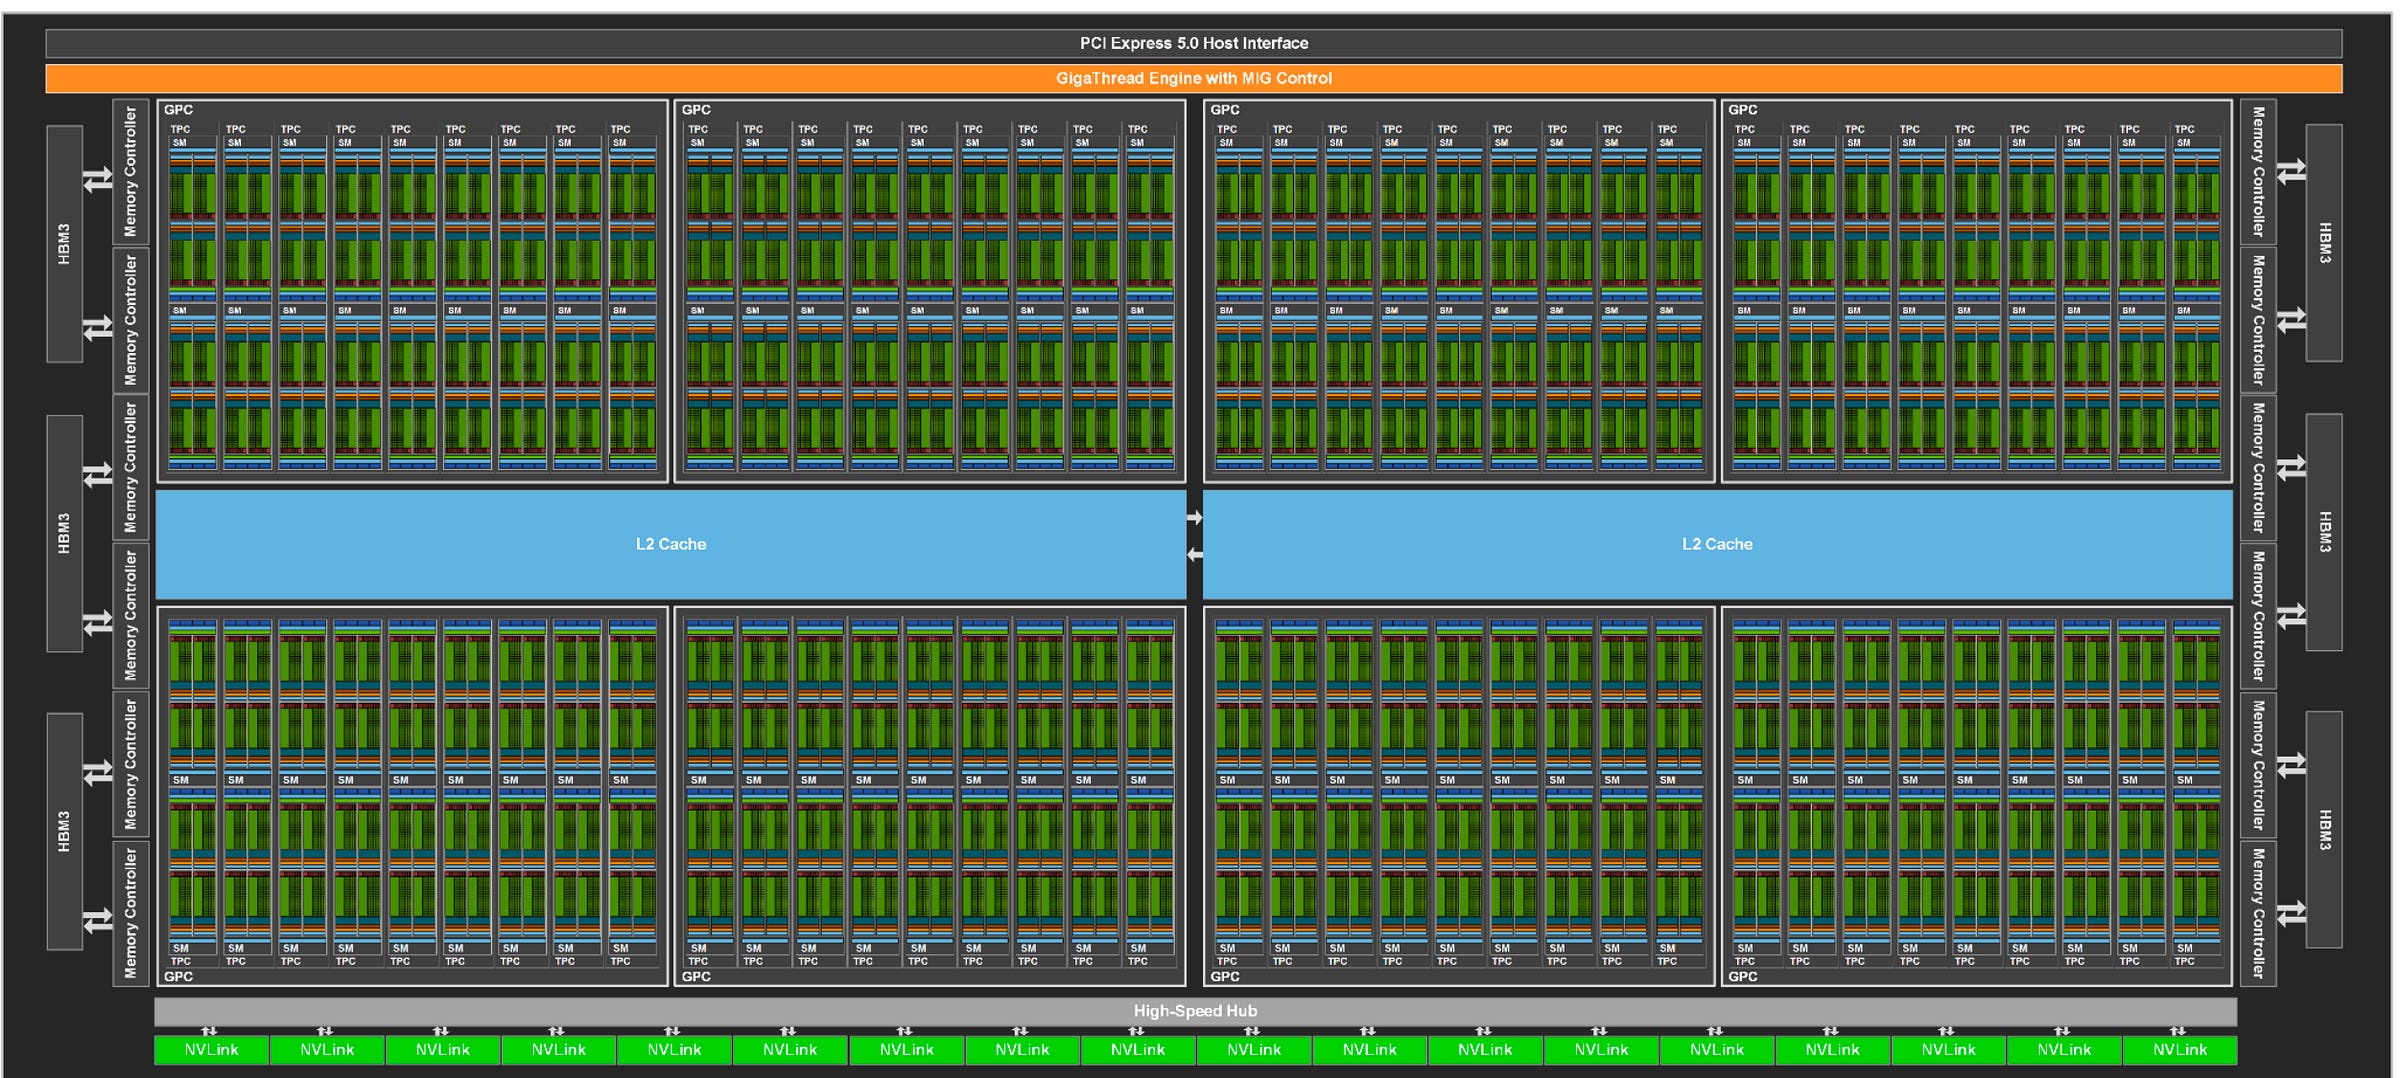Screen dimensions: 2400x1078
Task: Select the GigaThread Engine with MIG Control bar
Action: (x=1194, y=78)
